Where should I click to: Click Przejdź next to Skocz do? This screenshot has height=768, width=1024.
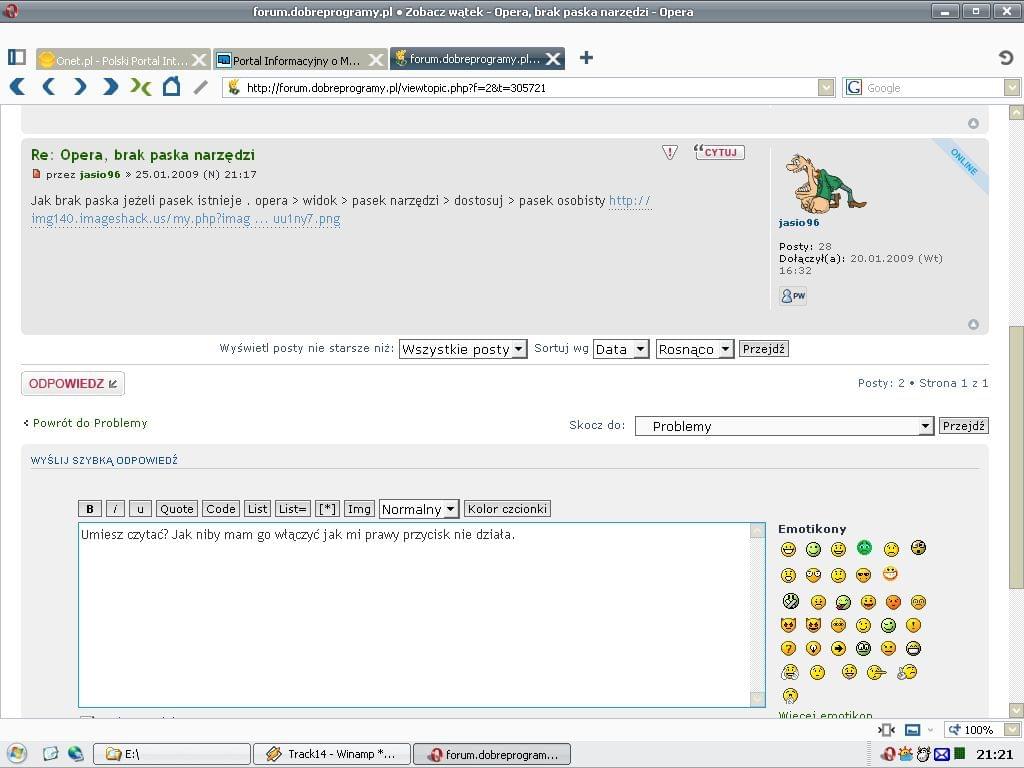point(963,426)
